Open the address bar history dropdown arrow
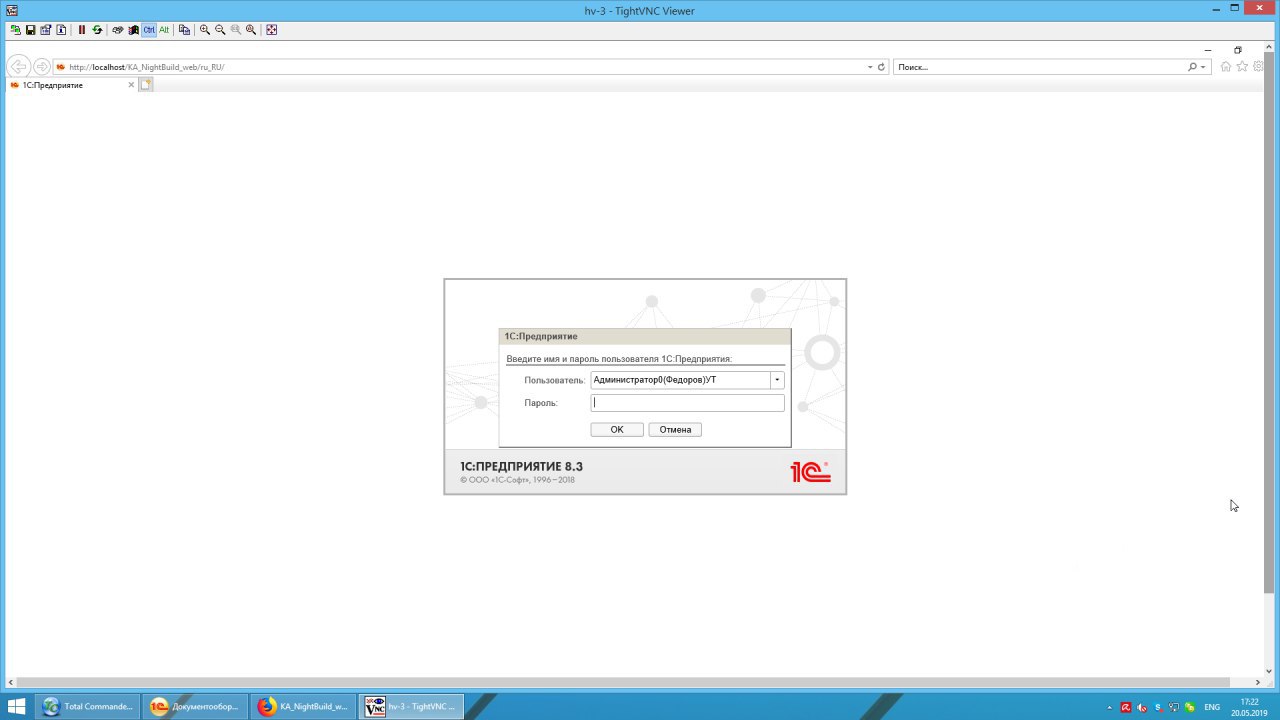 click(870, 67)
